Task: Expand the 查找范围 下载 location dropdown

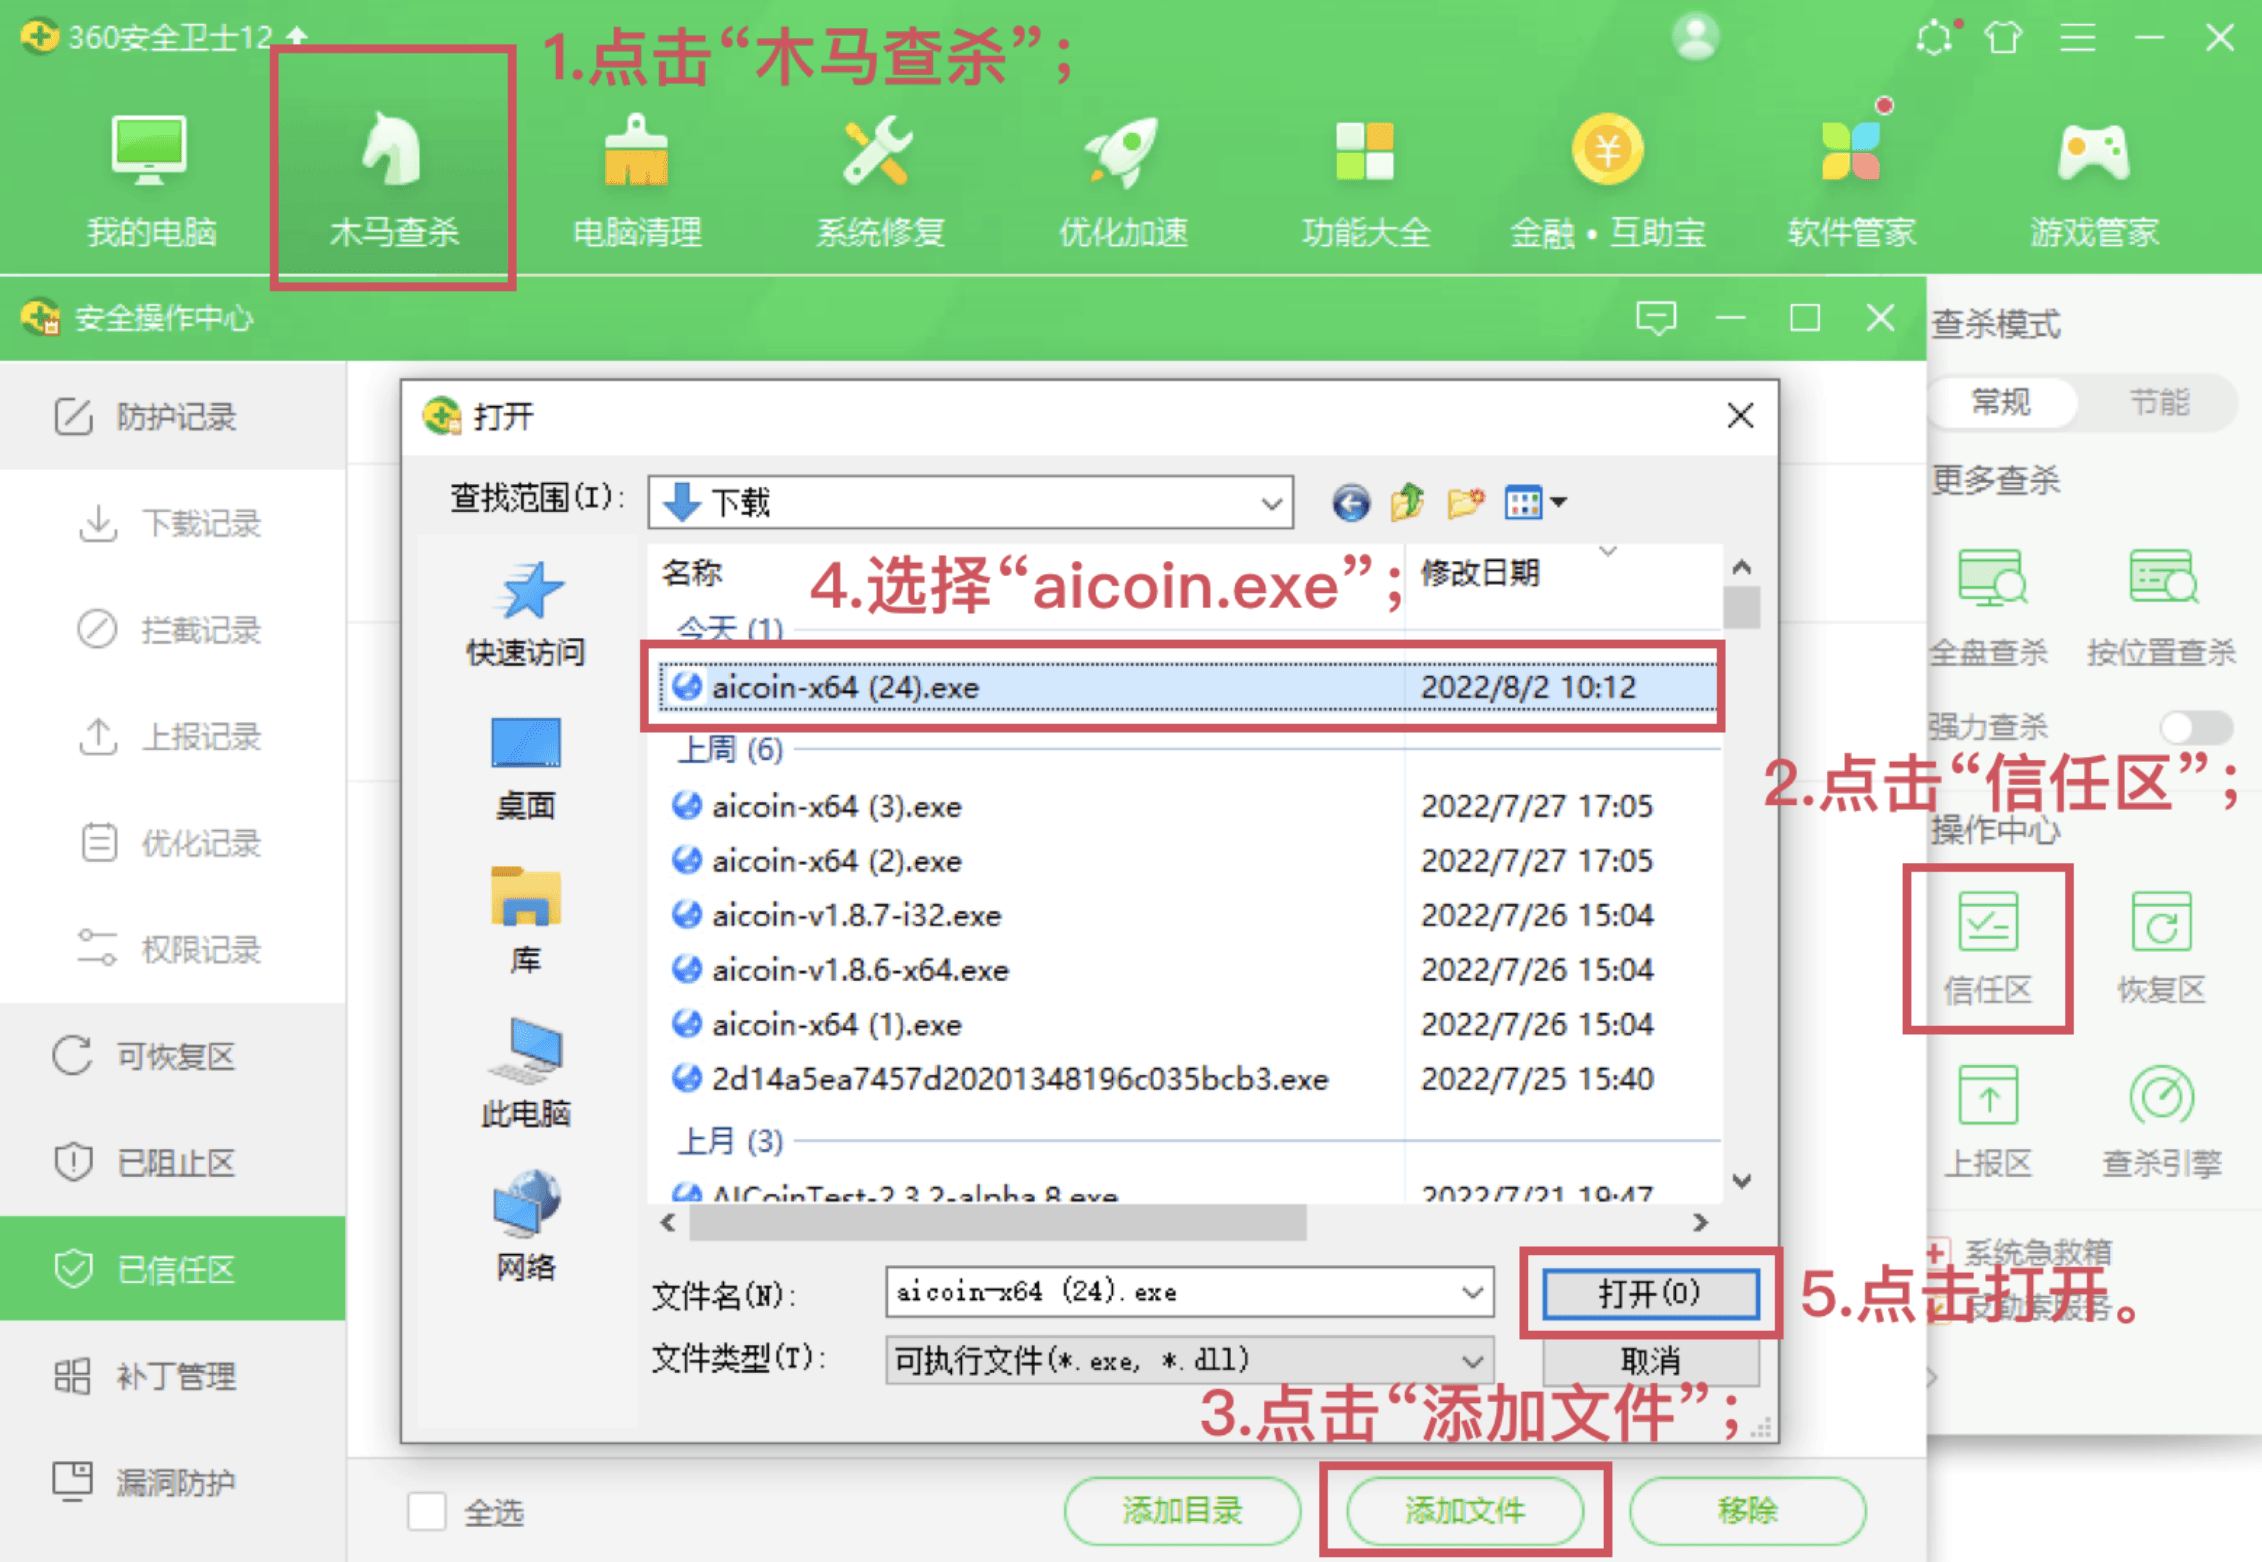Action: [1272, 503]
